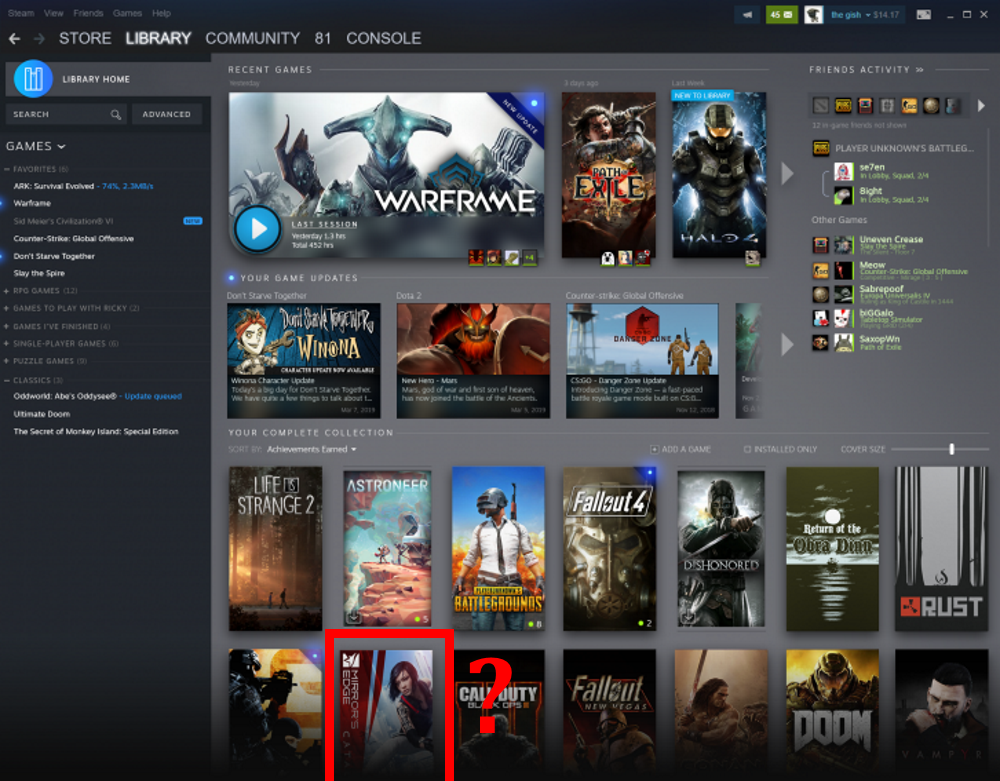
Task: Click the next arrow beside Recent Games
Action: click(x=787, y=173)
